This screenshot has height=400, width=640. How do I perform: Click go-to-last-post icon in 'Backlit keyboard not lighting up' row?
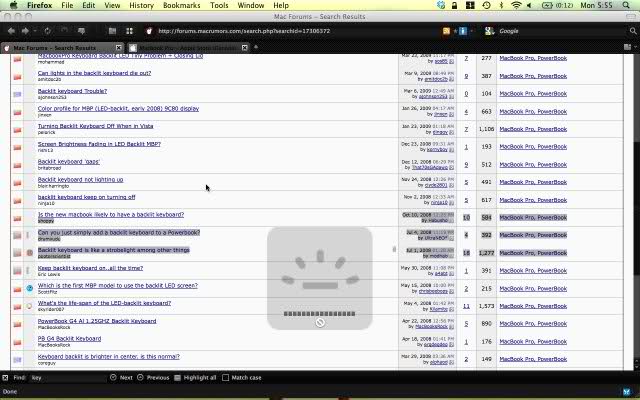coord(451,185)
